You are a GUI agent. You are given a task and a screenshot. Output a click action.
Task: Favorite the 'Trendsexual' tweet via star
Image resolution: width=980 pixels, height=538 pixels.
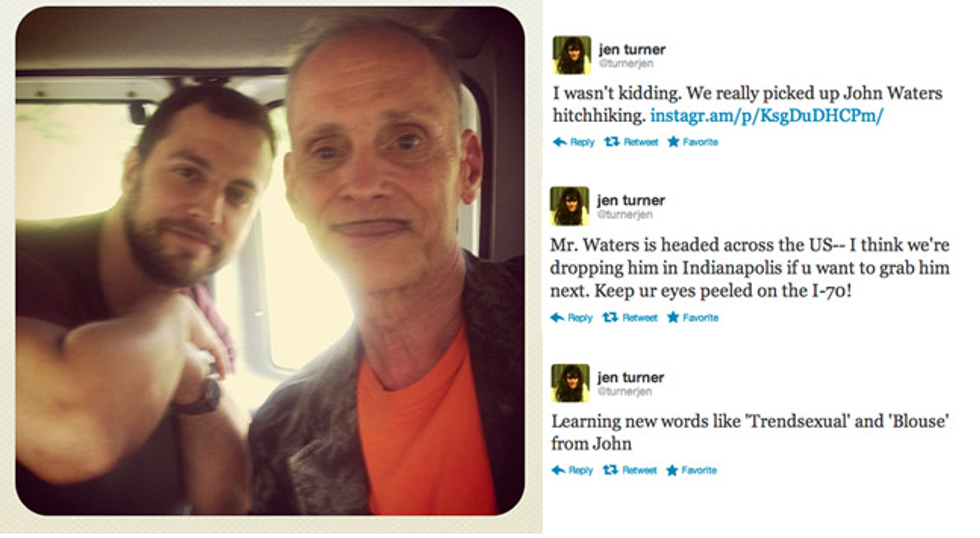click(x=672, y=470)
